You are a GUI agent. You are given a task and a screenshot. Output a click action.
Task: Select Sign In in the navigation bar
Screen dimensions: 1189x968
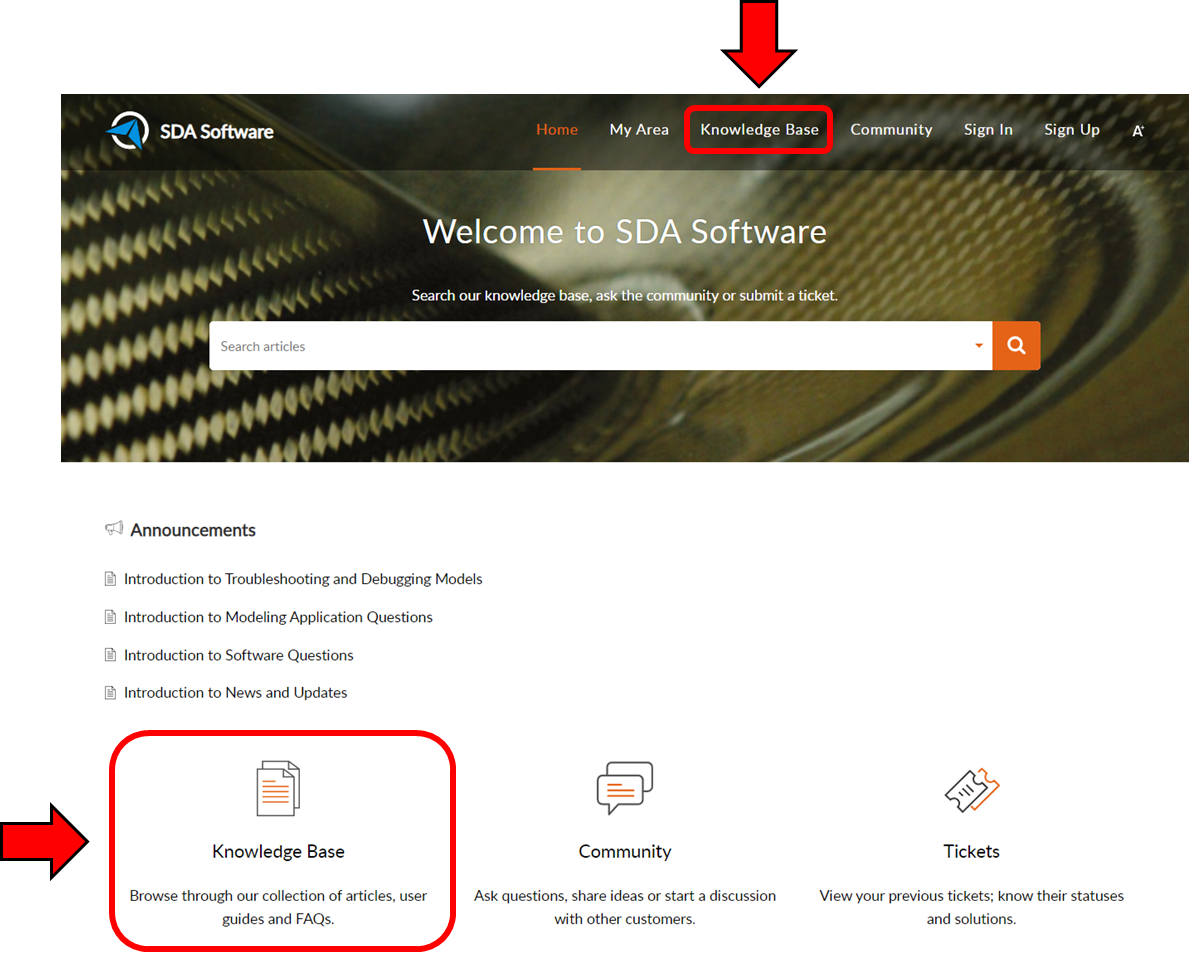point(988,130)
